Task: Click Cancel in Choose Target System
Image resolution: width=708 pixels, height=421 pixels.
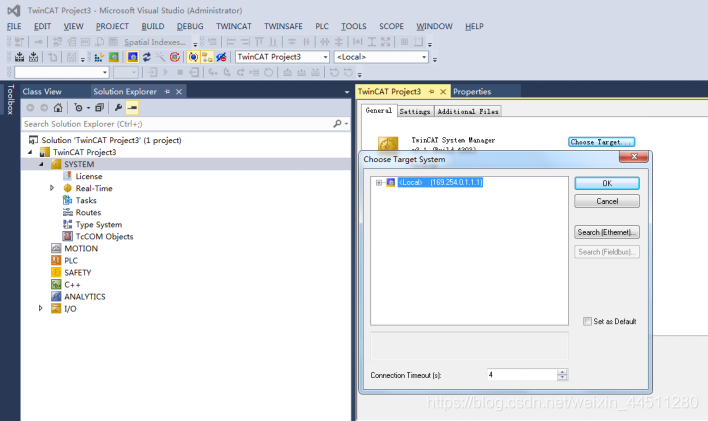Action: [x=607, y=201]
